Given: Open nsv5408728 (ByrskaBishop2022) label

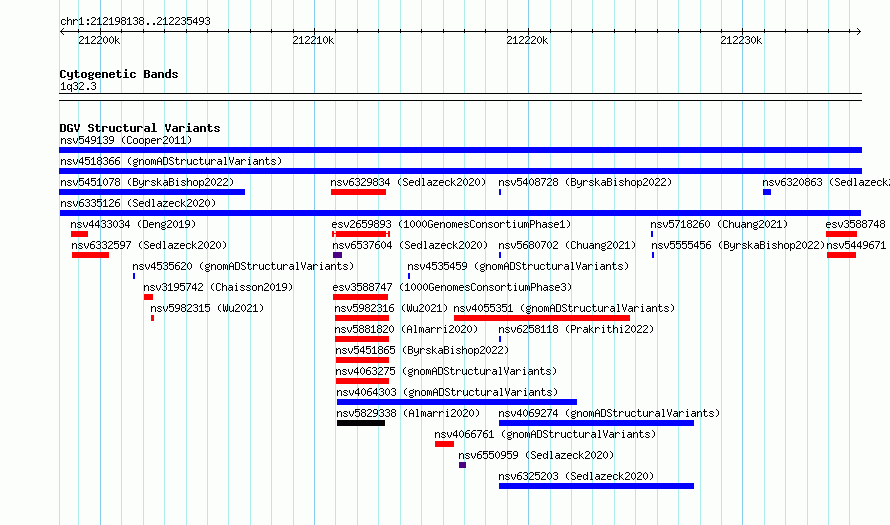Looking at the screenshot, I should tap(585, 182).
